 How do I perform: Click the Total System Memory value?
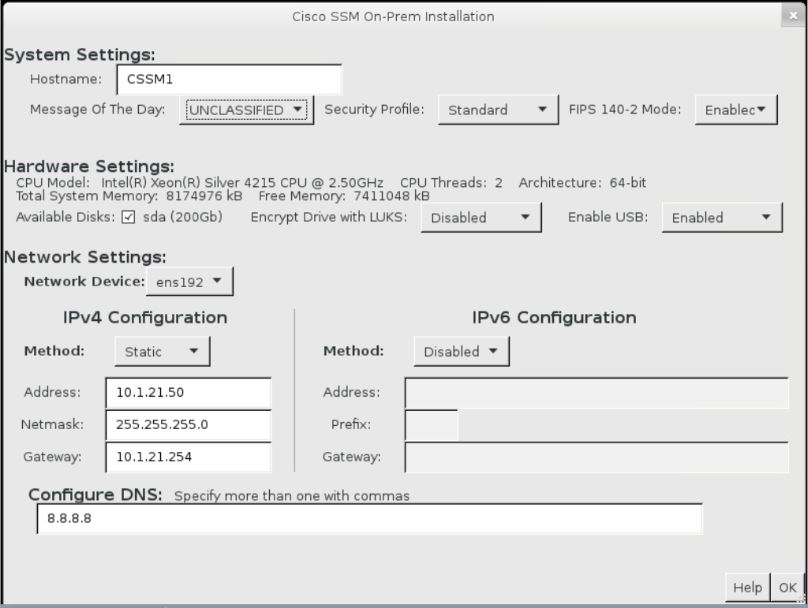(204, 196)
